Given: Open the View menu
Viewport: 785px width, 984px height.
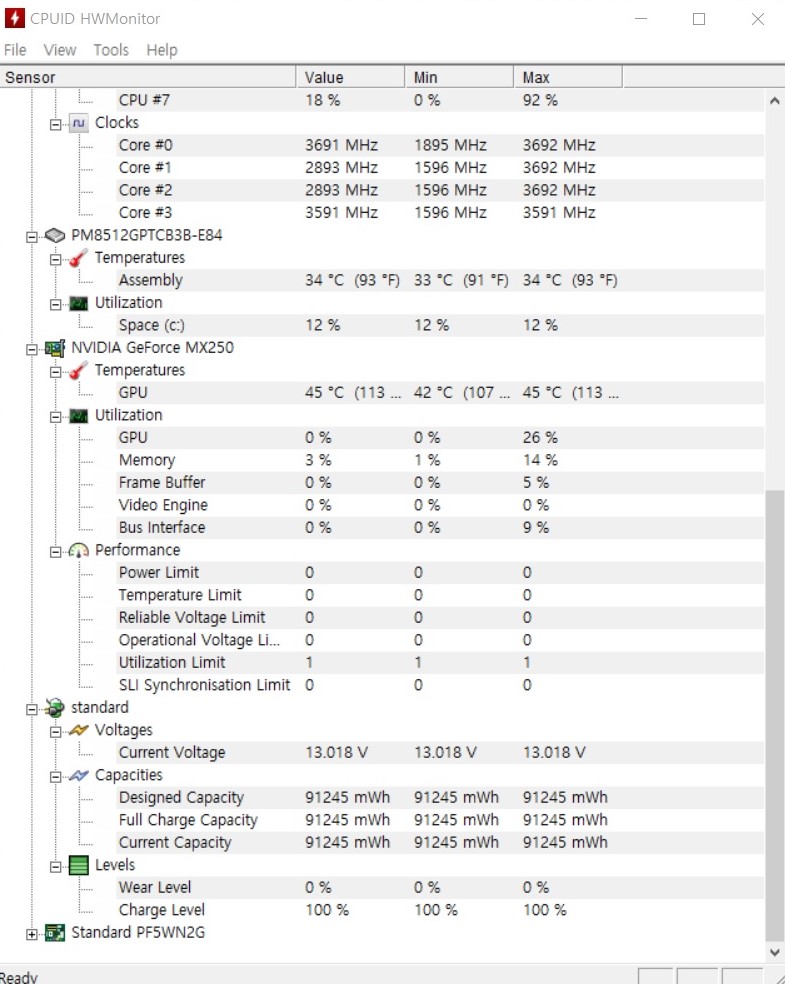Looking at the screenshot, I should (x=60, y=50).
